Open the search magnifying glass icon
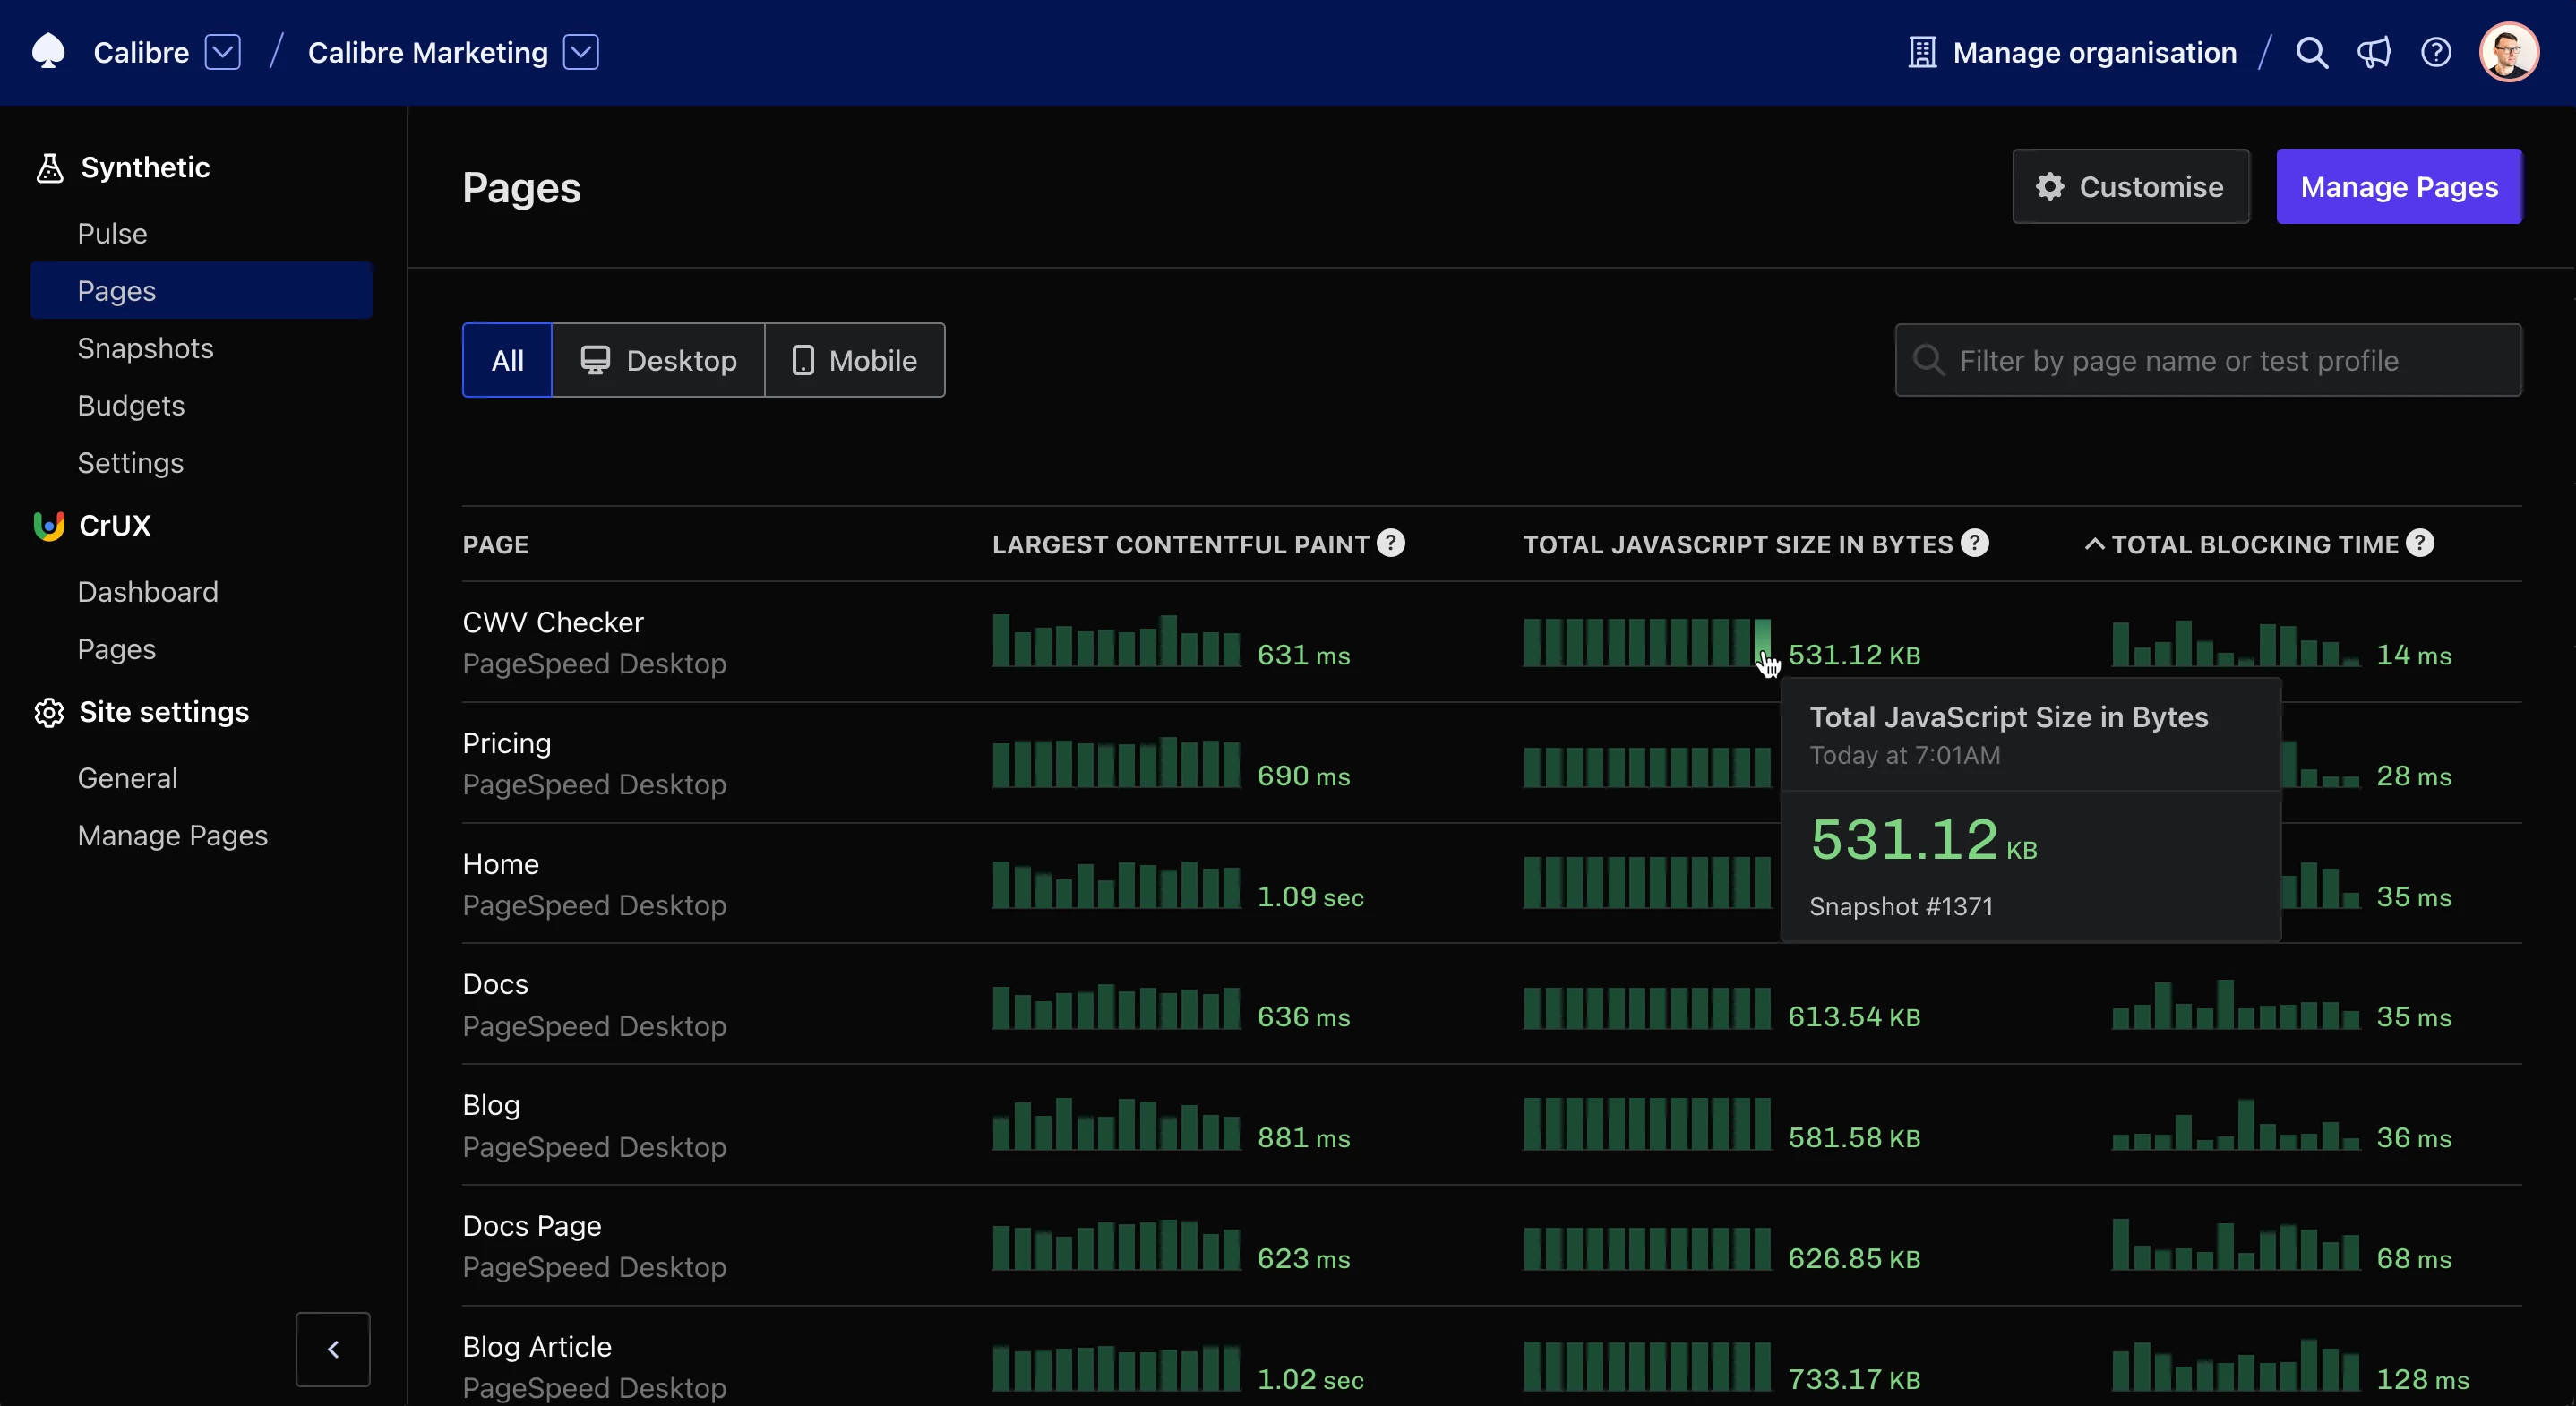 [2311, 52]
